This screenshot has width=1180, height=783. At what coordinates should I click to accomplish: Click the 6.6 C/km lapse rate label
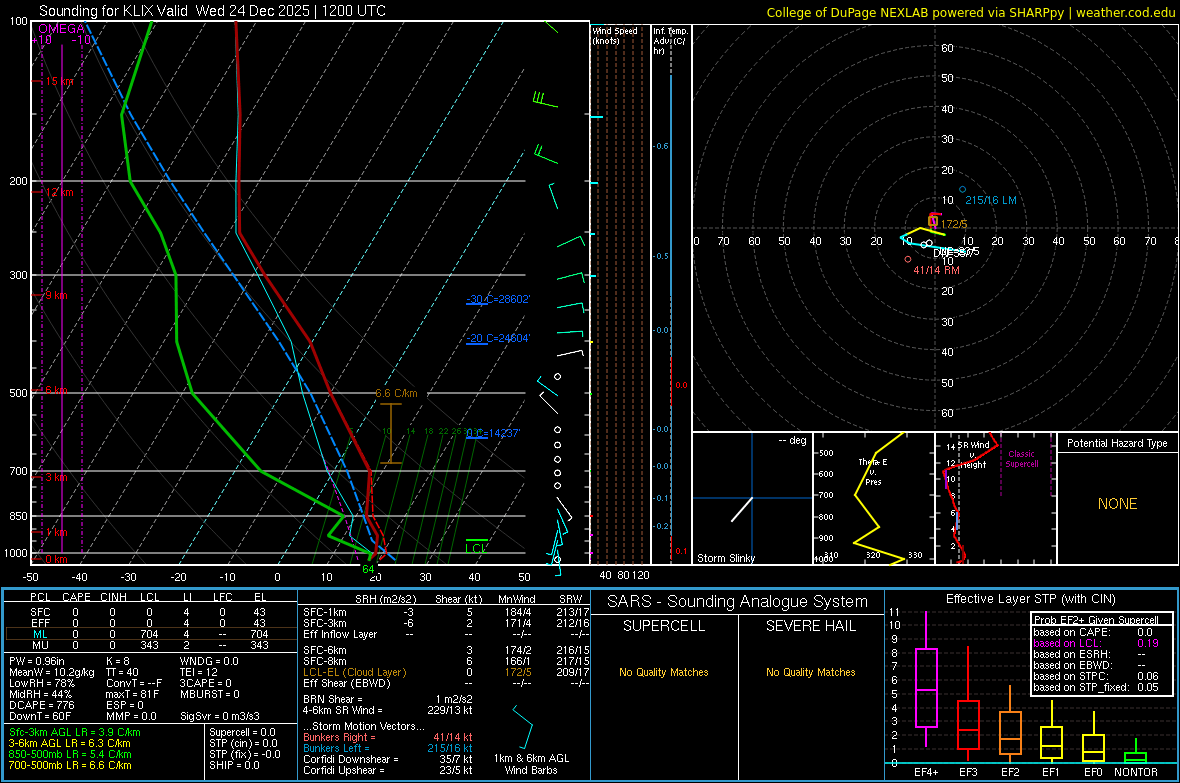click(396, 393)
